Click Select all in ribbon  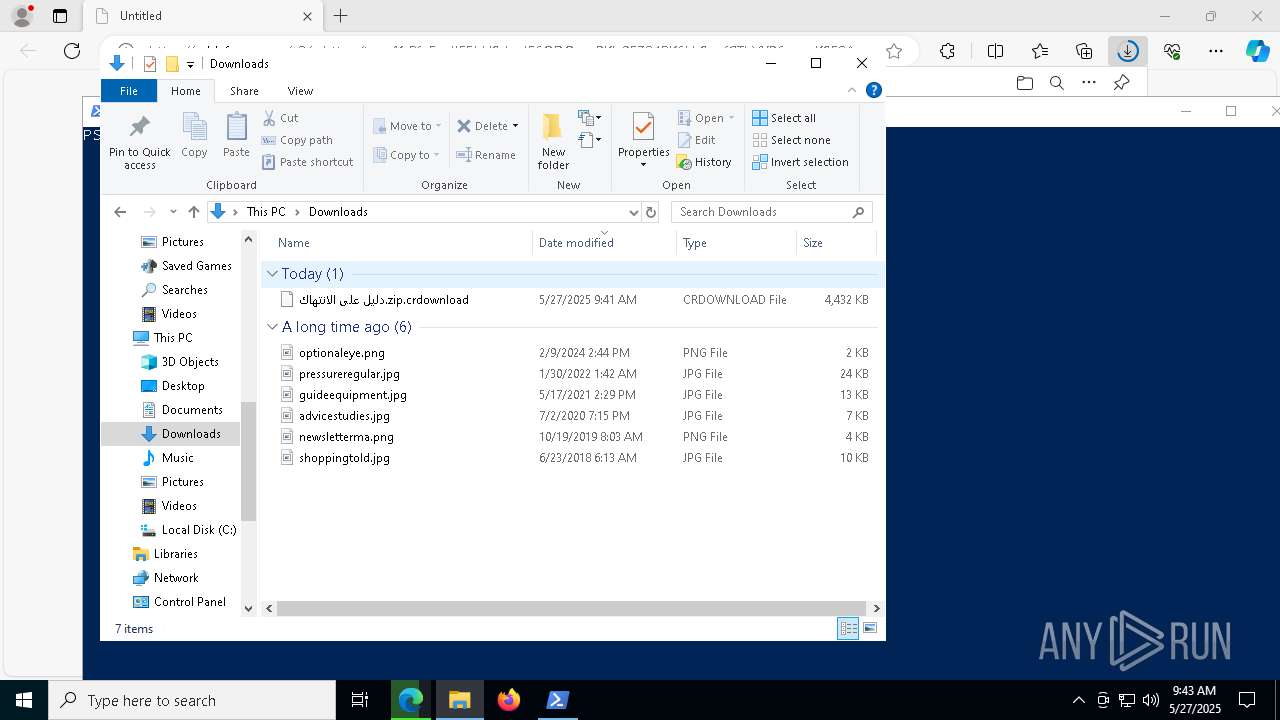coord(784,118)
